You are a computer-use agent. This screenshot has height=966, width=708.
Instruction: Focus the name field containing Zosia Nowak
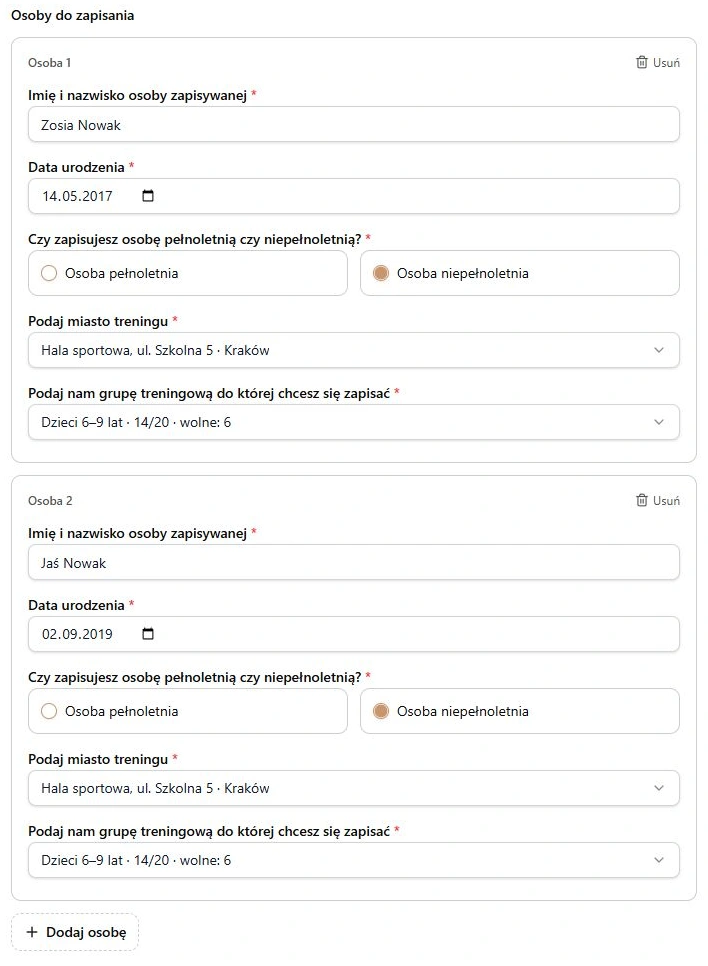point(354,124)
